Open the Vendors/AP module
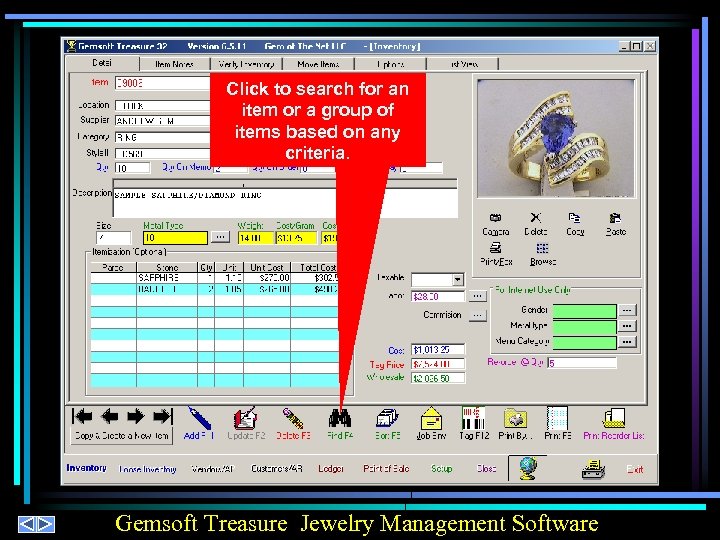720x540 pixels. point(212,469)
